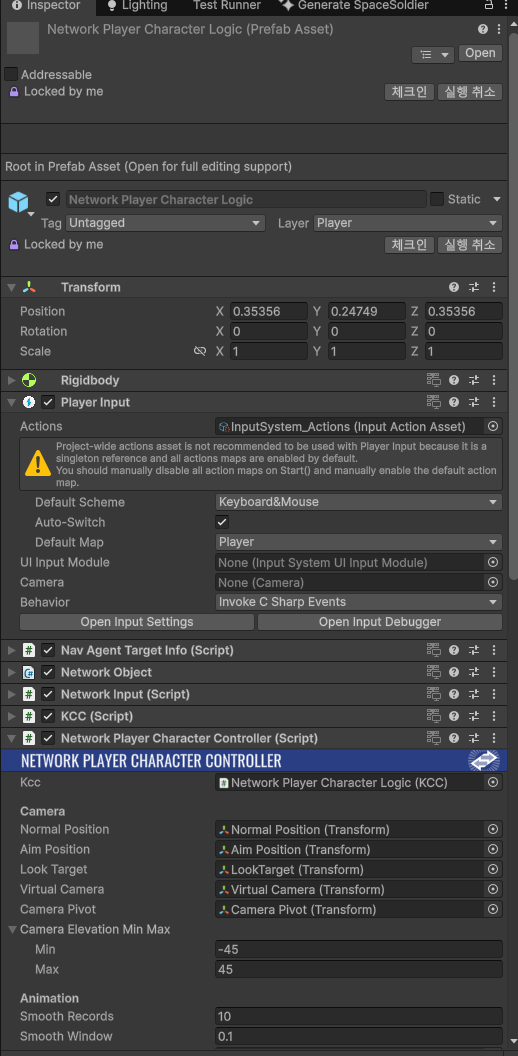Open Player Input three-dot context menu
The image size is (518, 1056).
[x=494, y=402]
